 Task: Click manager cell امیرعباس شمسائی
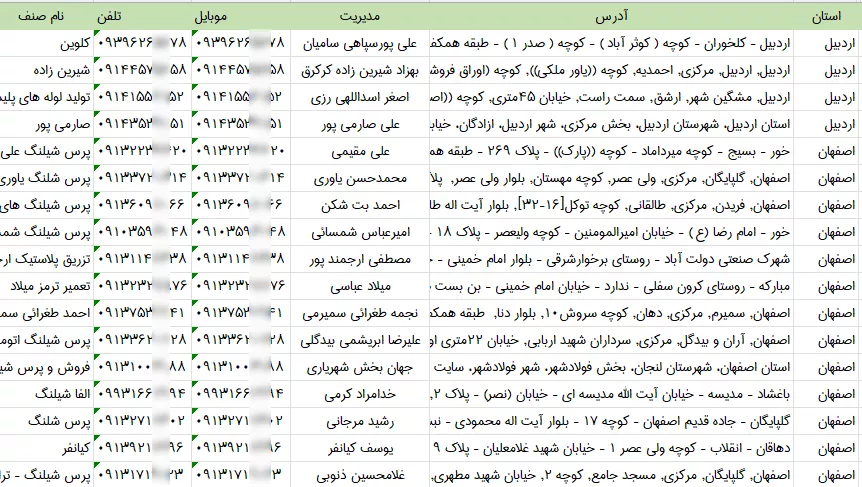point(360,232)
